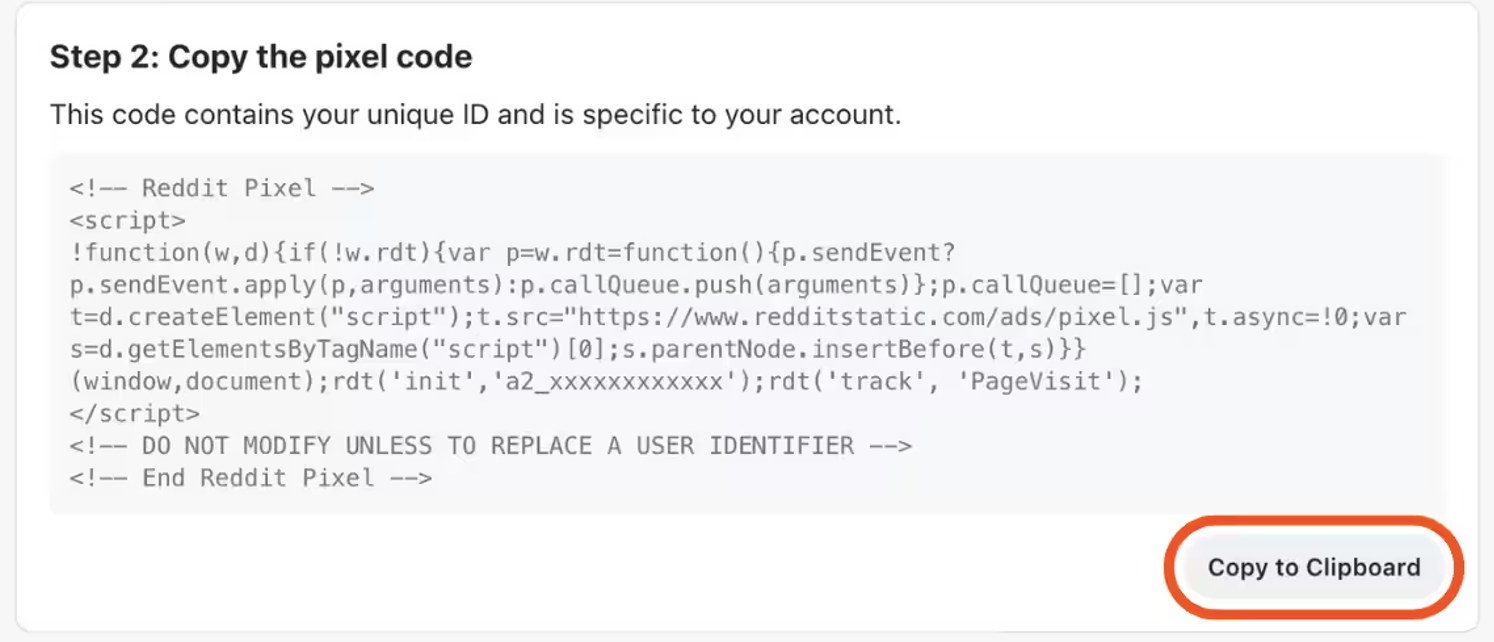This screenshot has height=642, width=1494.
Task: Click the 'End Reddit Pixel' comment line
Action: [250, 478]
